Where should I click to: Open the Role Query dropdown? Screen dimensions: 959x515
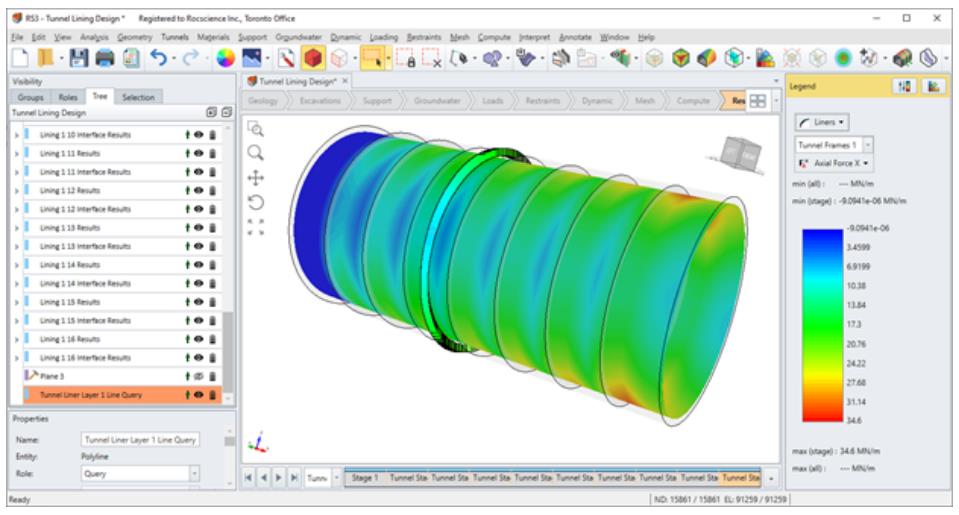click(x=194, y=474)
